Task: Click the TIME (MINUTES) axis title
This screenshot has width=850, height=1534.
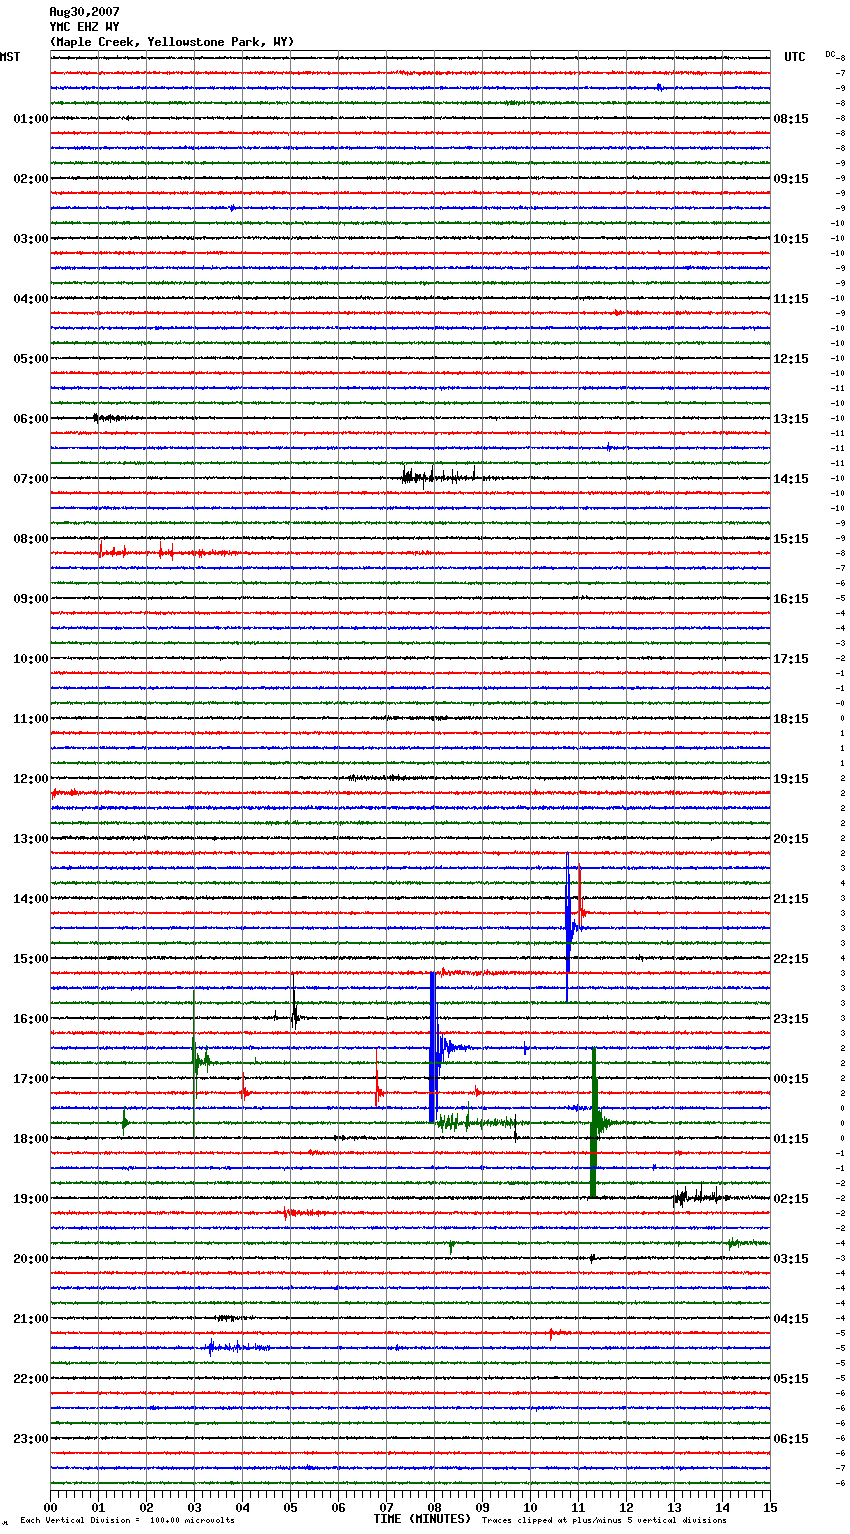Action: coord(422,1519)
